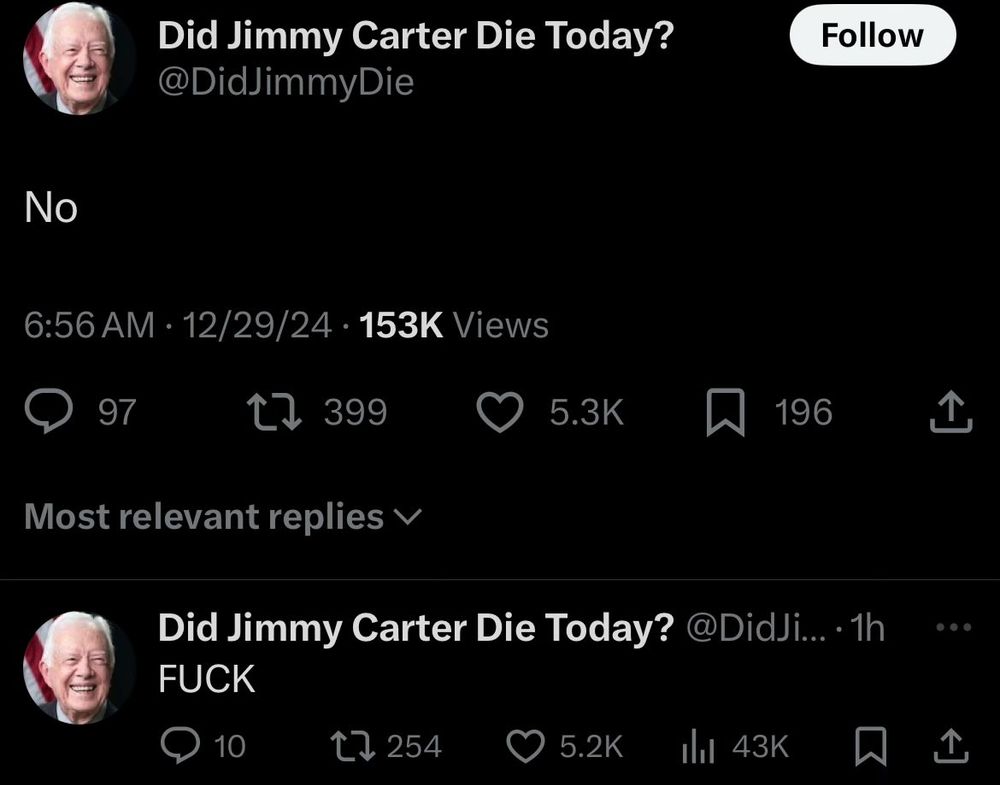The image size is (1000, 785).
Task: Reply to the FUCK reply post
Action: [181, 746]
